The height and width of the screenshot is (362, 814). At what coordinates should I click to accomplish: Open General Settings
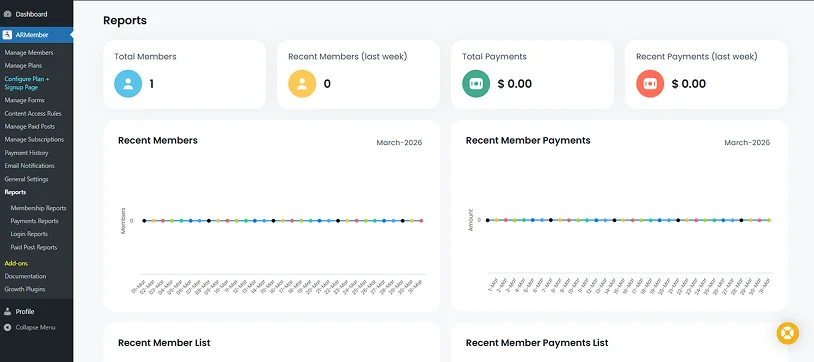tap(26, 179)
